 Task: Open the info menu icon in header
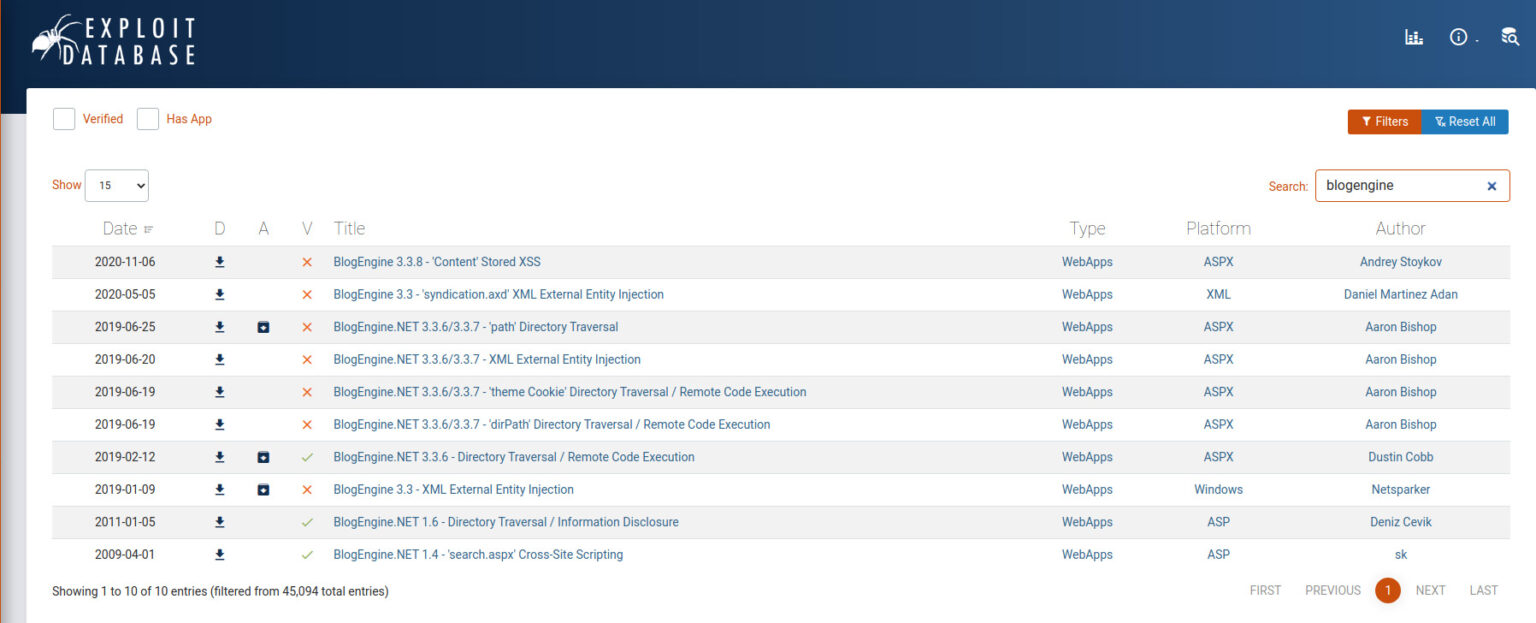[1458, 37]
